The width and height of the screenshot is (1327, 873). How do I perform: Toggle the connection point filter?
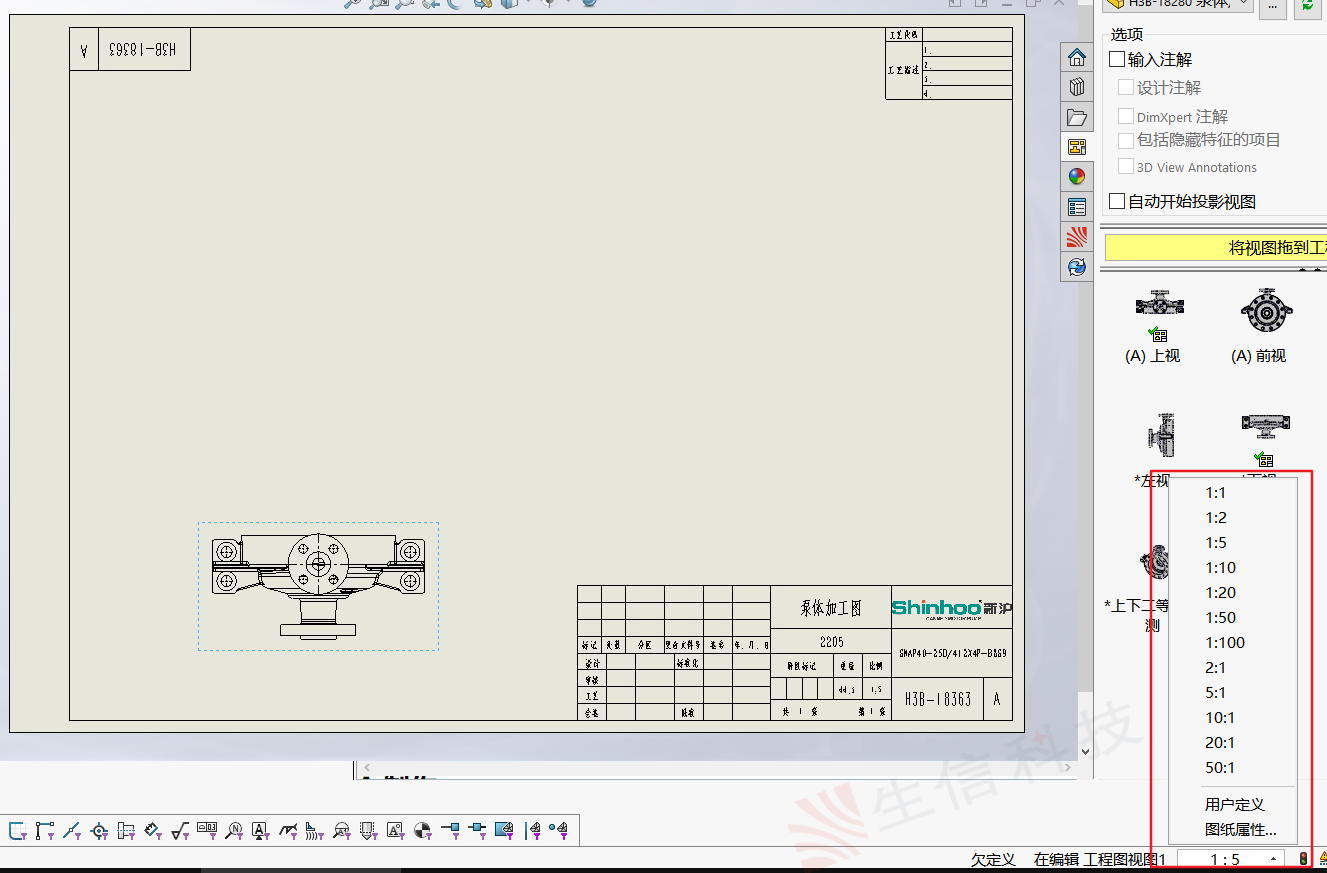[450, 829]
